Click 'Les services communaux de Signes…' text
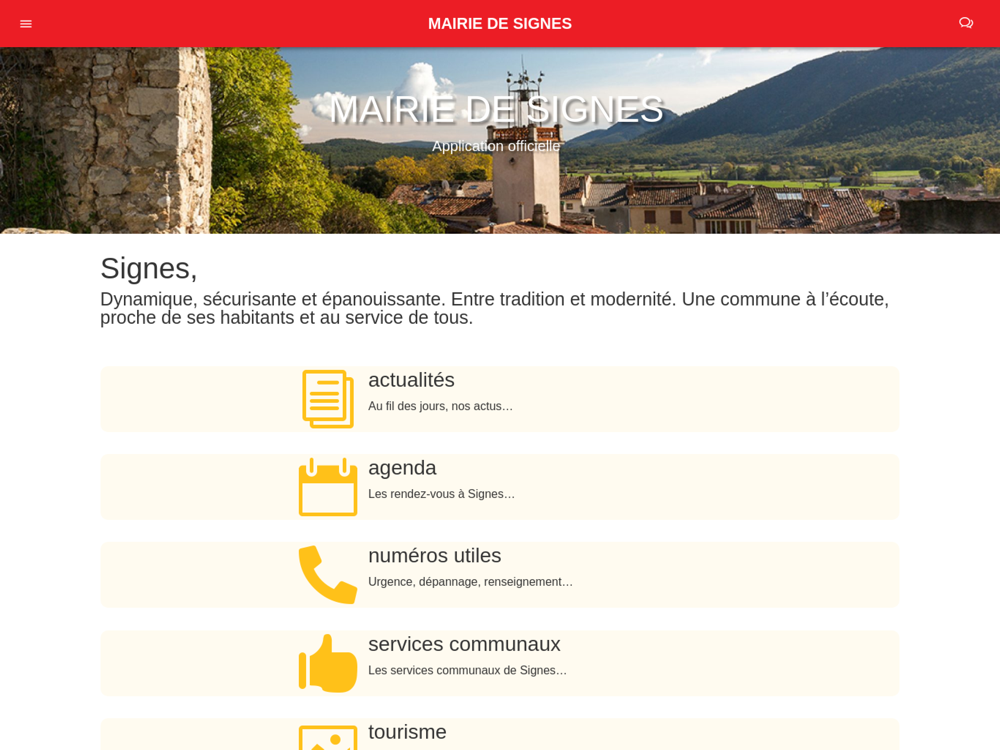The image size is (1000, 750). click(467, 670)
